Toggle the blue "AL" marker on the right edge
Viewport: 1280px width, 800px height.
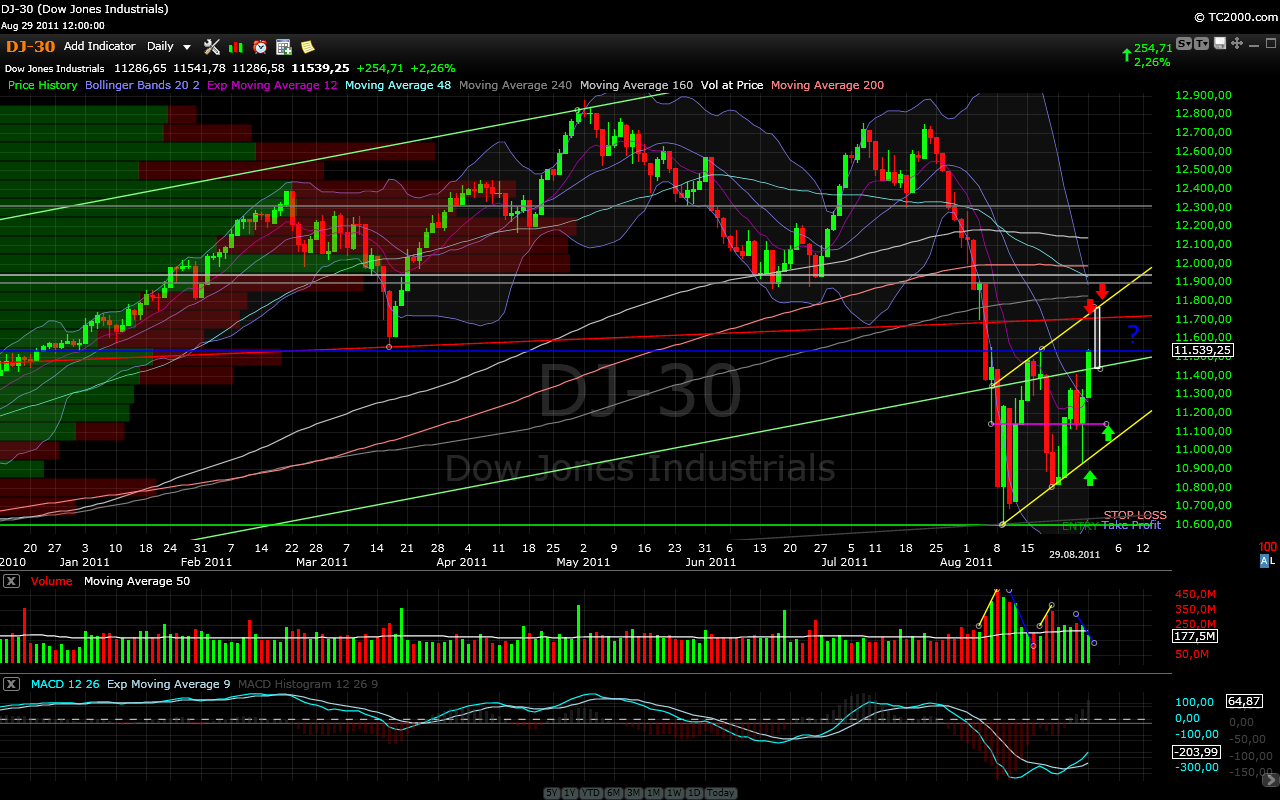[x=1266, y=561]
